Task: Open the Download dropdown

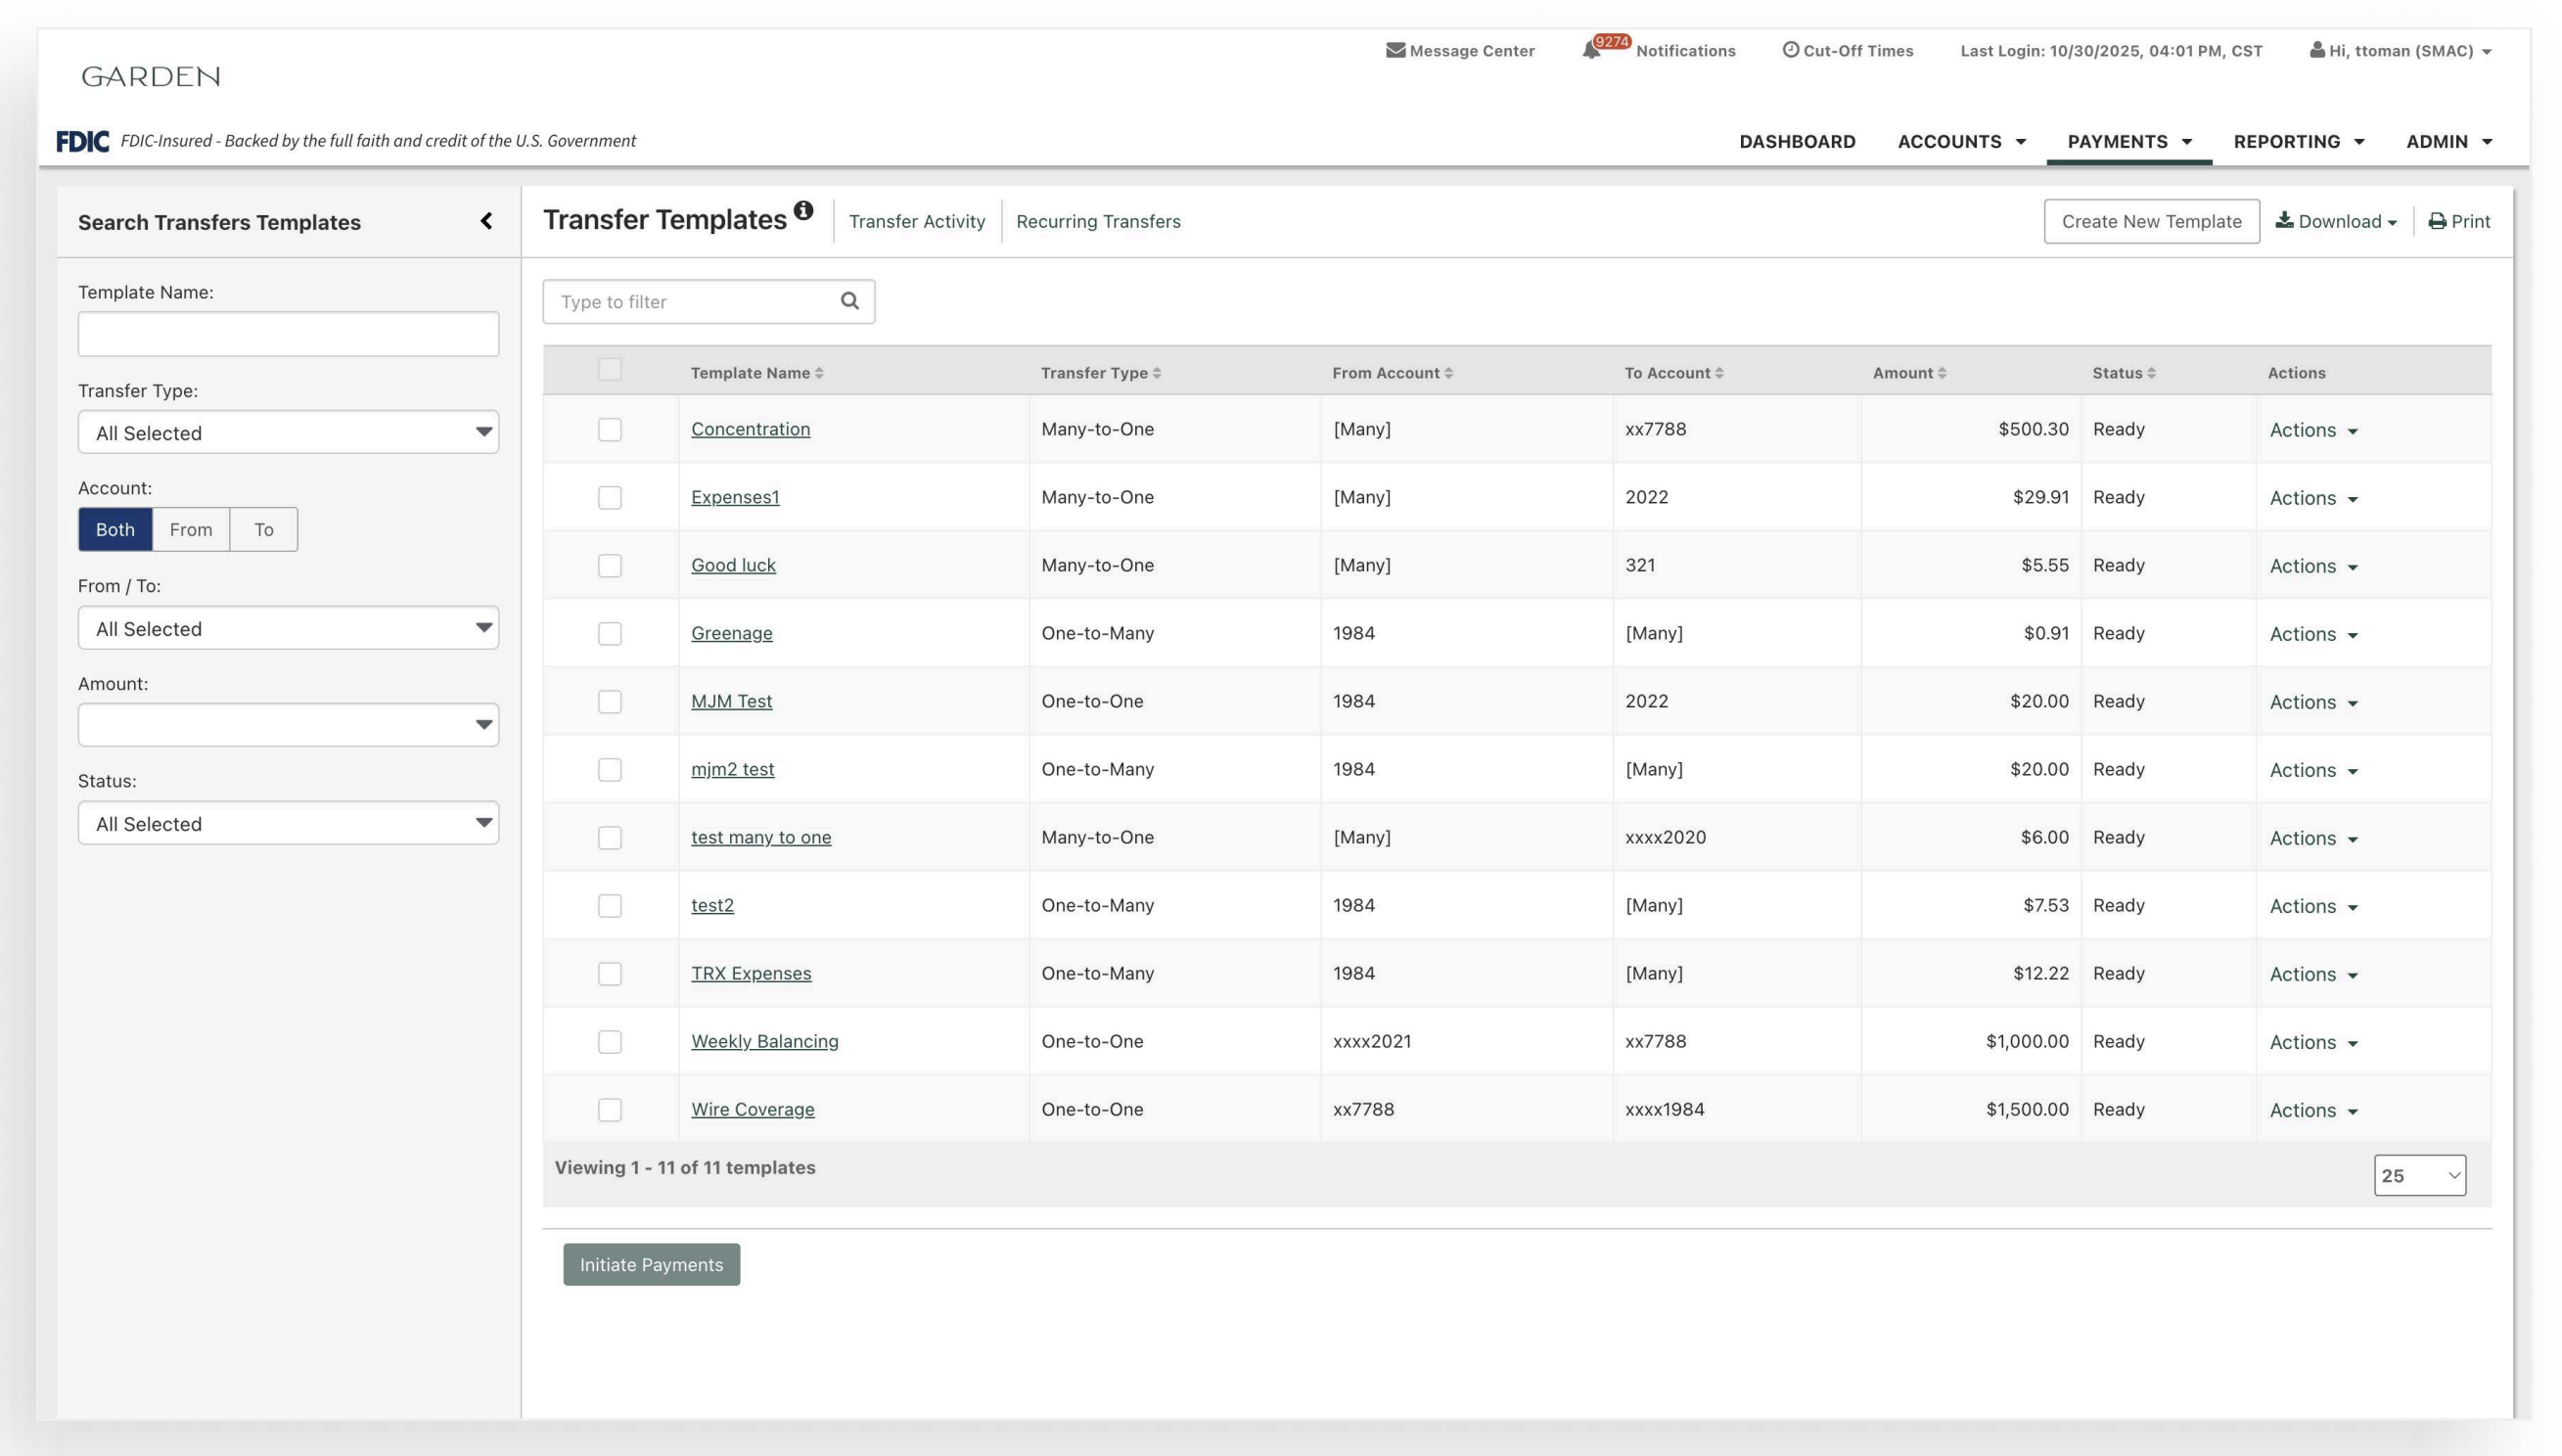Action: (x=2336, y=221)
